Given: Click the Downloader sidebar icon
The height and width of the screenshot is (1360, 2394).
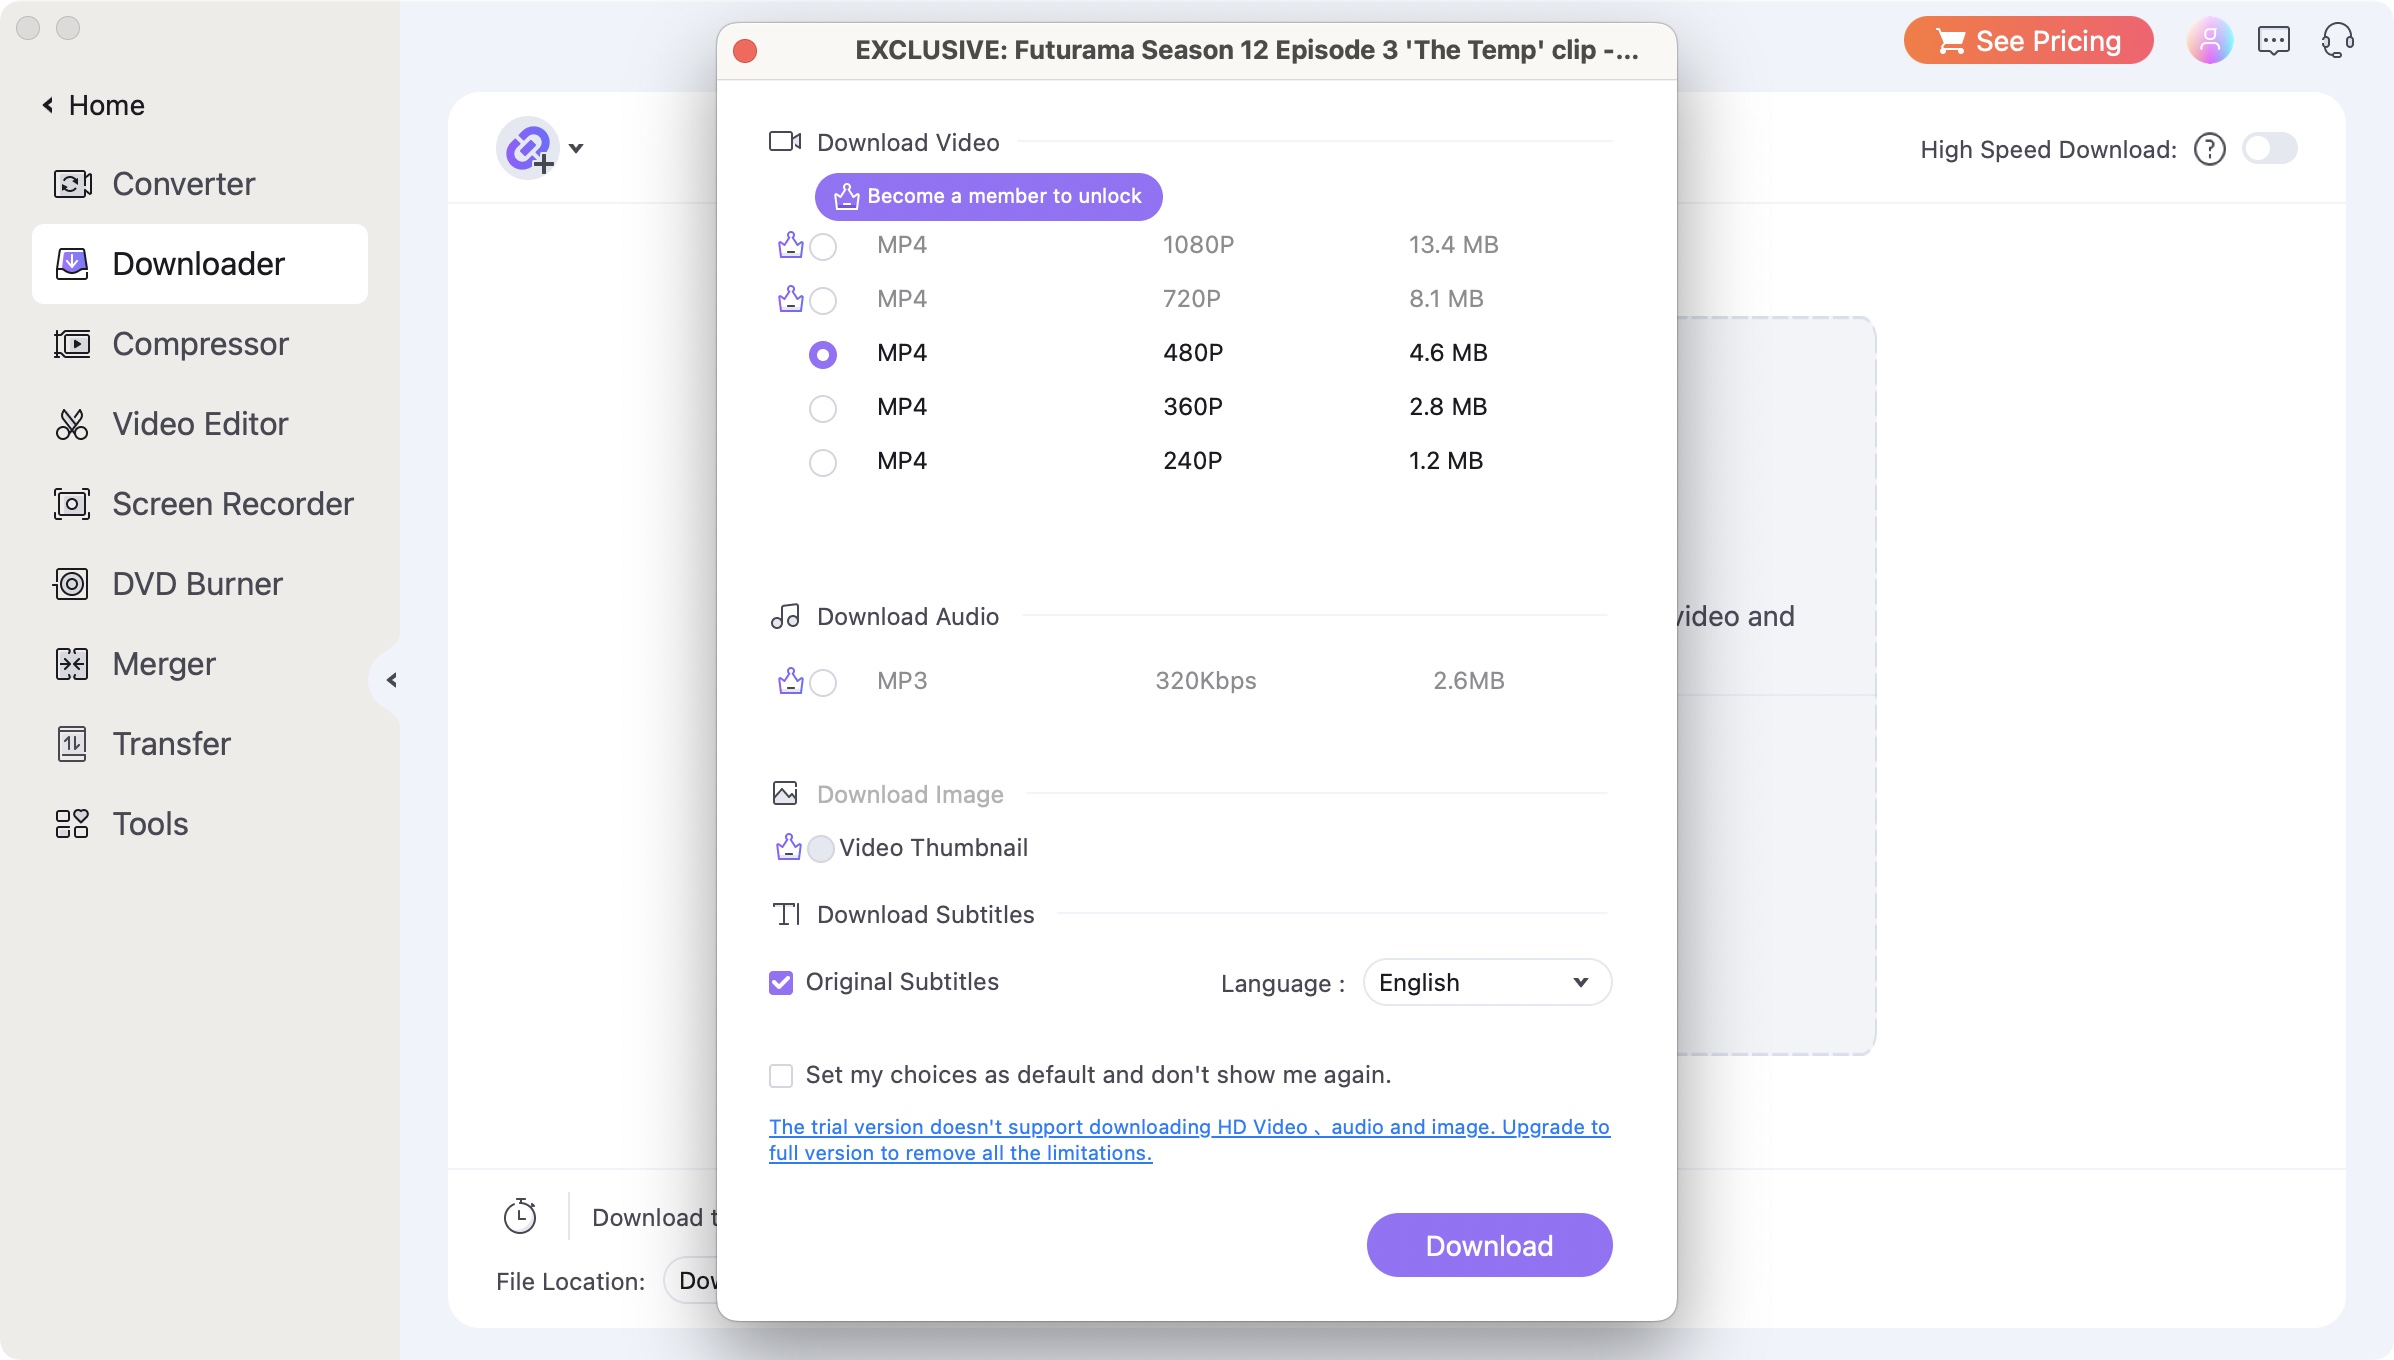Looking at the screenshot, I should pos(72,261).
